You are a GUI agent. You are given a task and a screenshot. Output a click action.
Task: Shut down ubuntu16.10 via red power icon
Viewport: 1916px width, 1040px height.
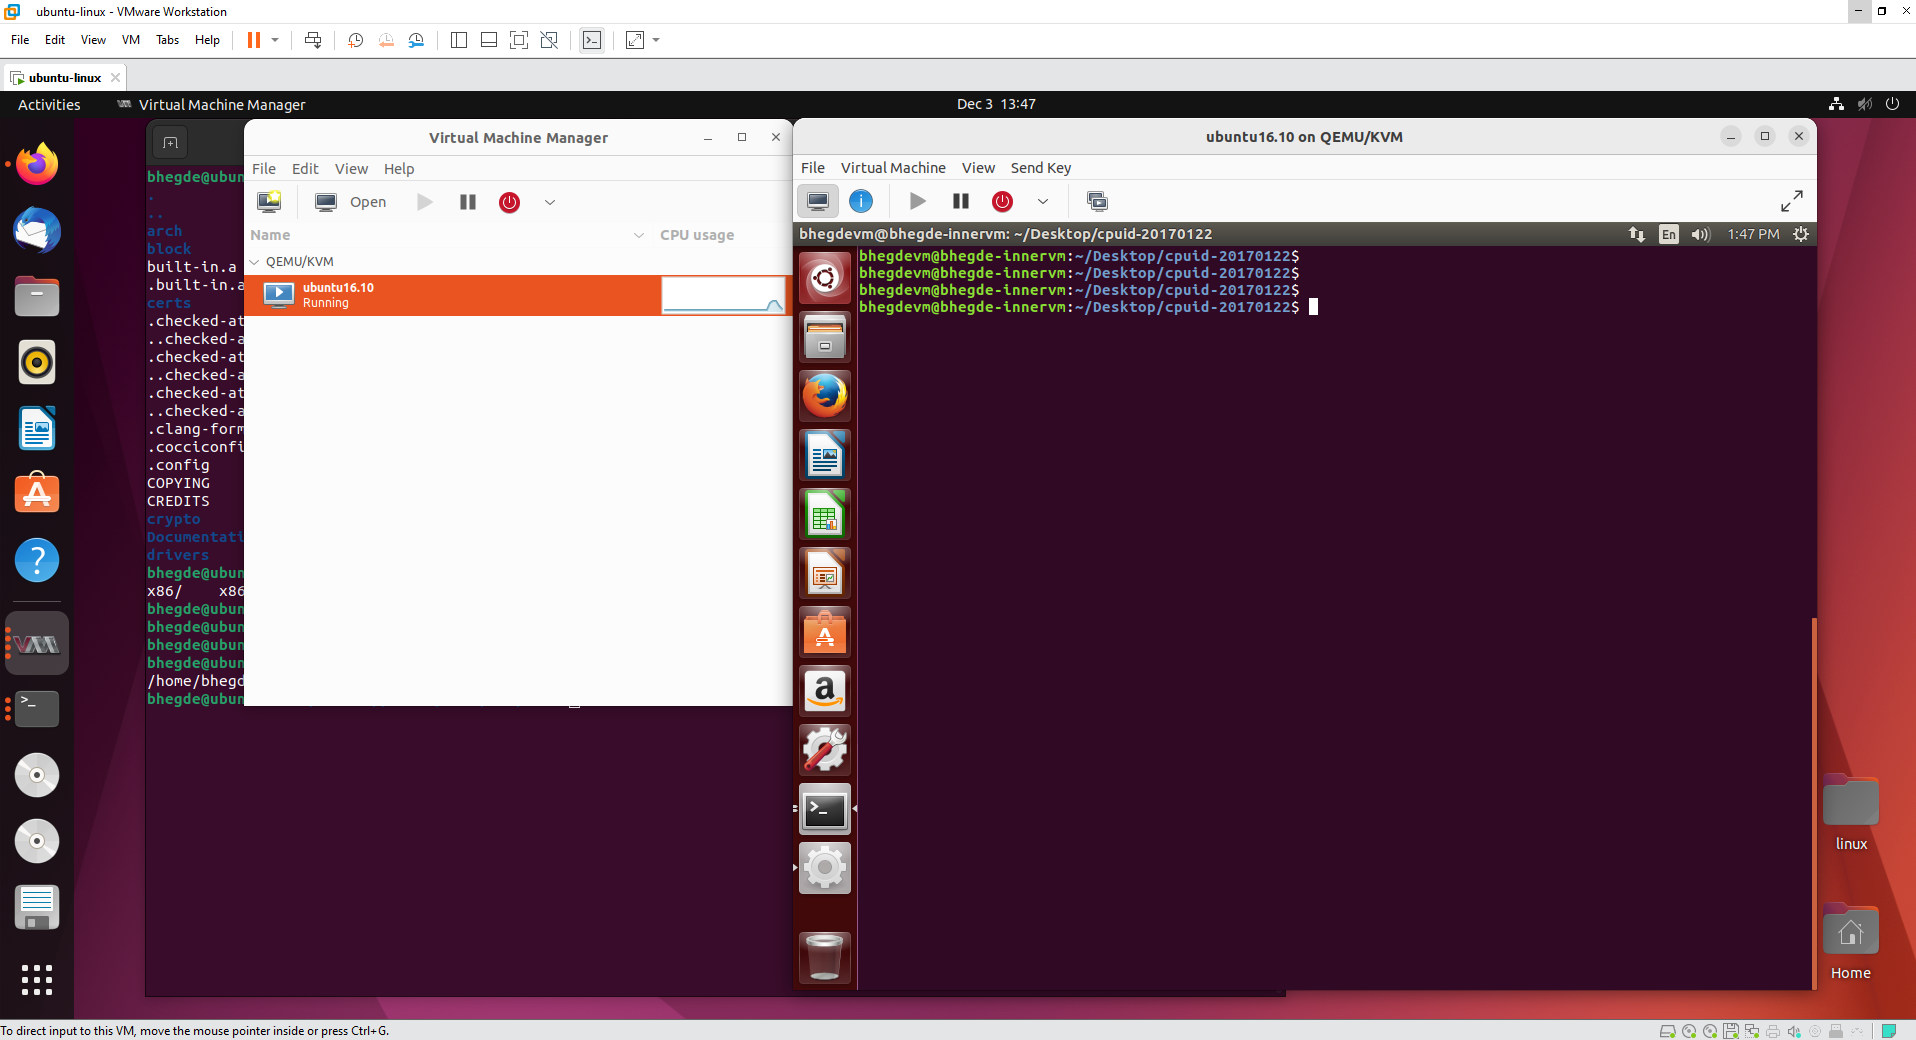point(1002,201)
